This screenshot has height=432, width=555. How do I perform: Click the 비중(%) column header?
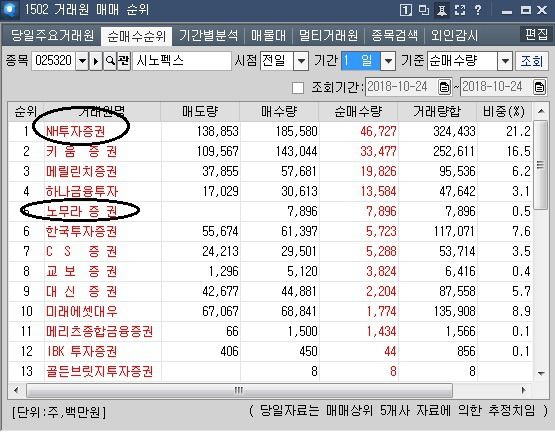[x=504, y=112]
